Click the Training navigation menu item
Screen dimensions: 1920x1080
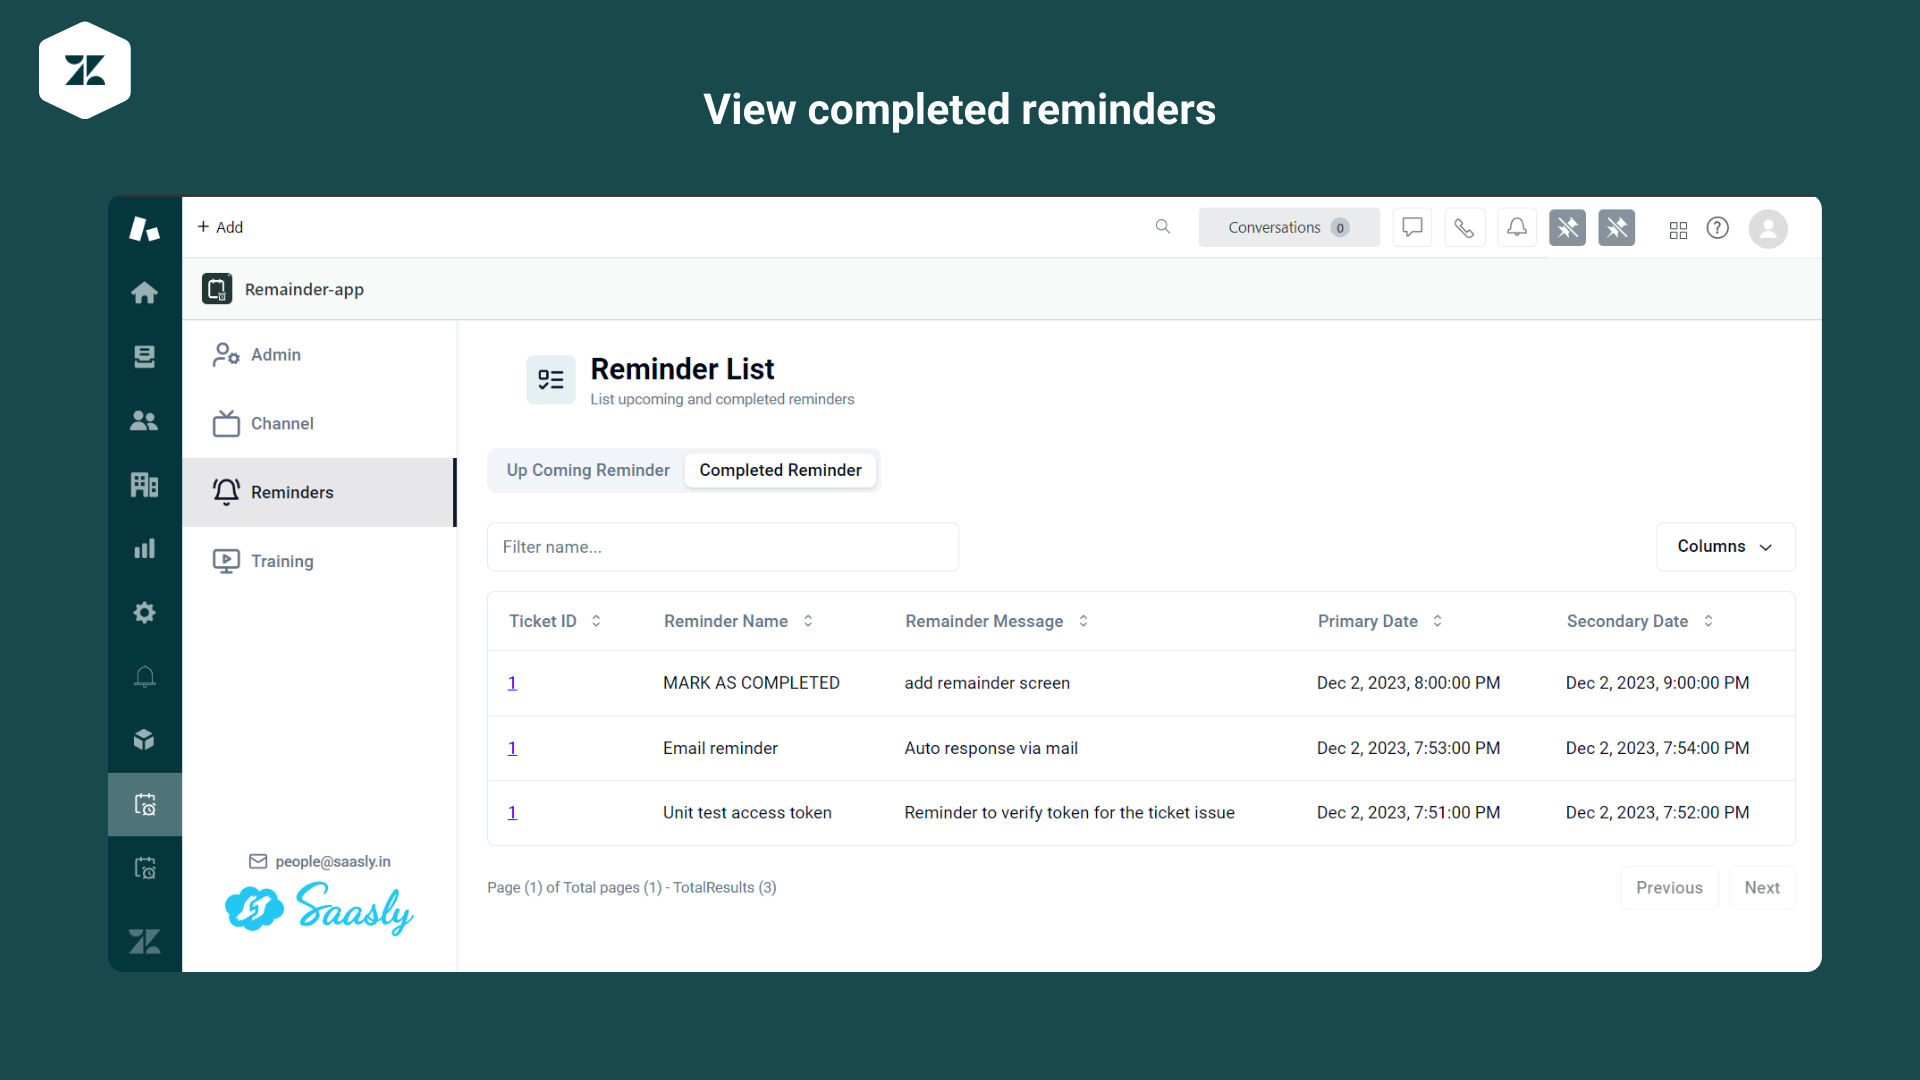pos(282,560)
